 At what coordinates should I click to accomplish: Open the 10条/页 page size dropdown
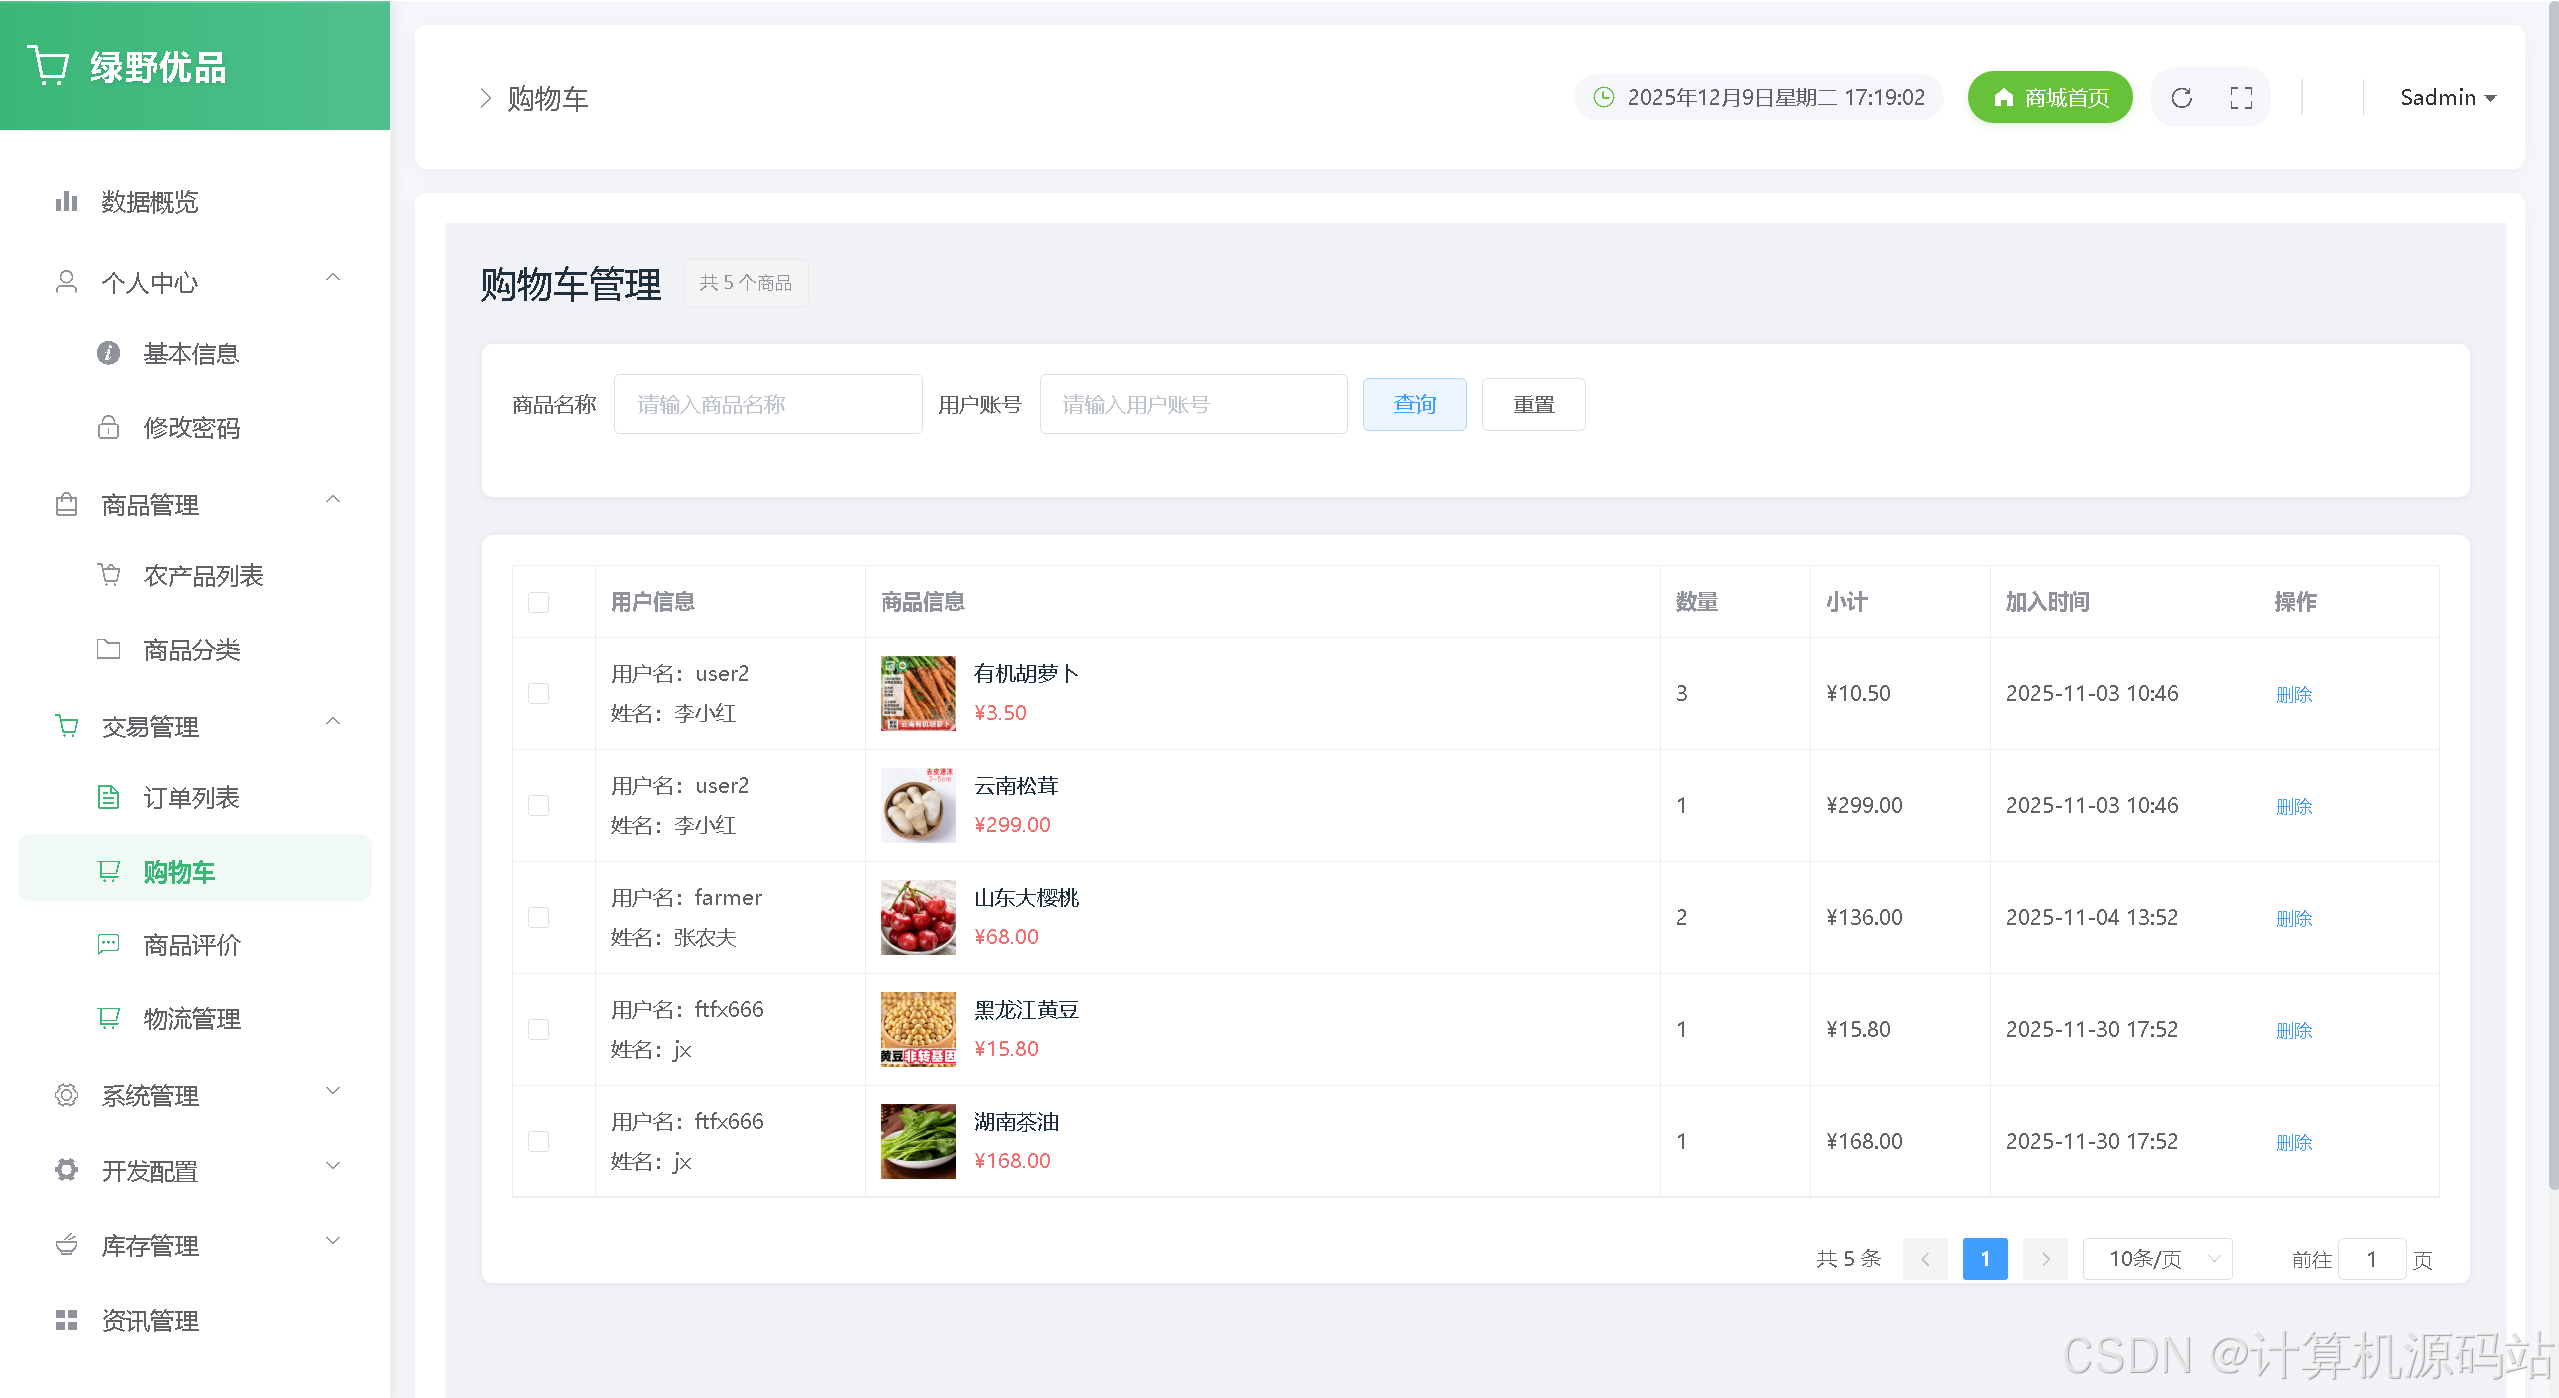point(2157,1259)
